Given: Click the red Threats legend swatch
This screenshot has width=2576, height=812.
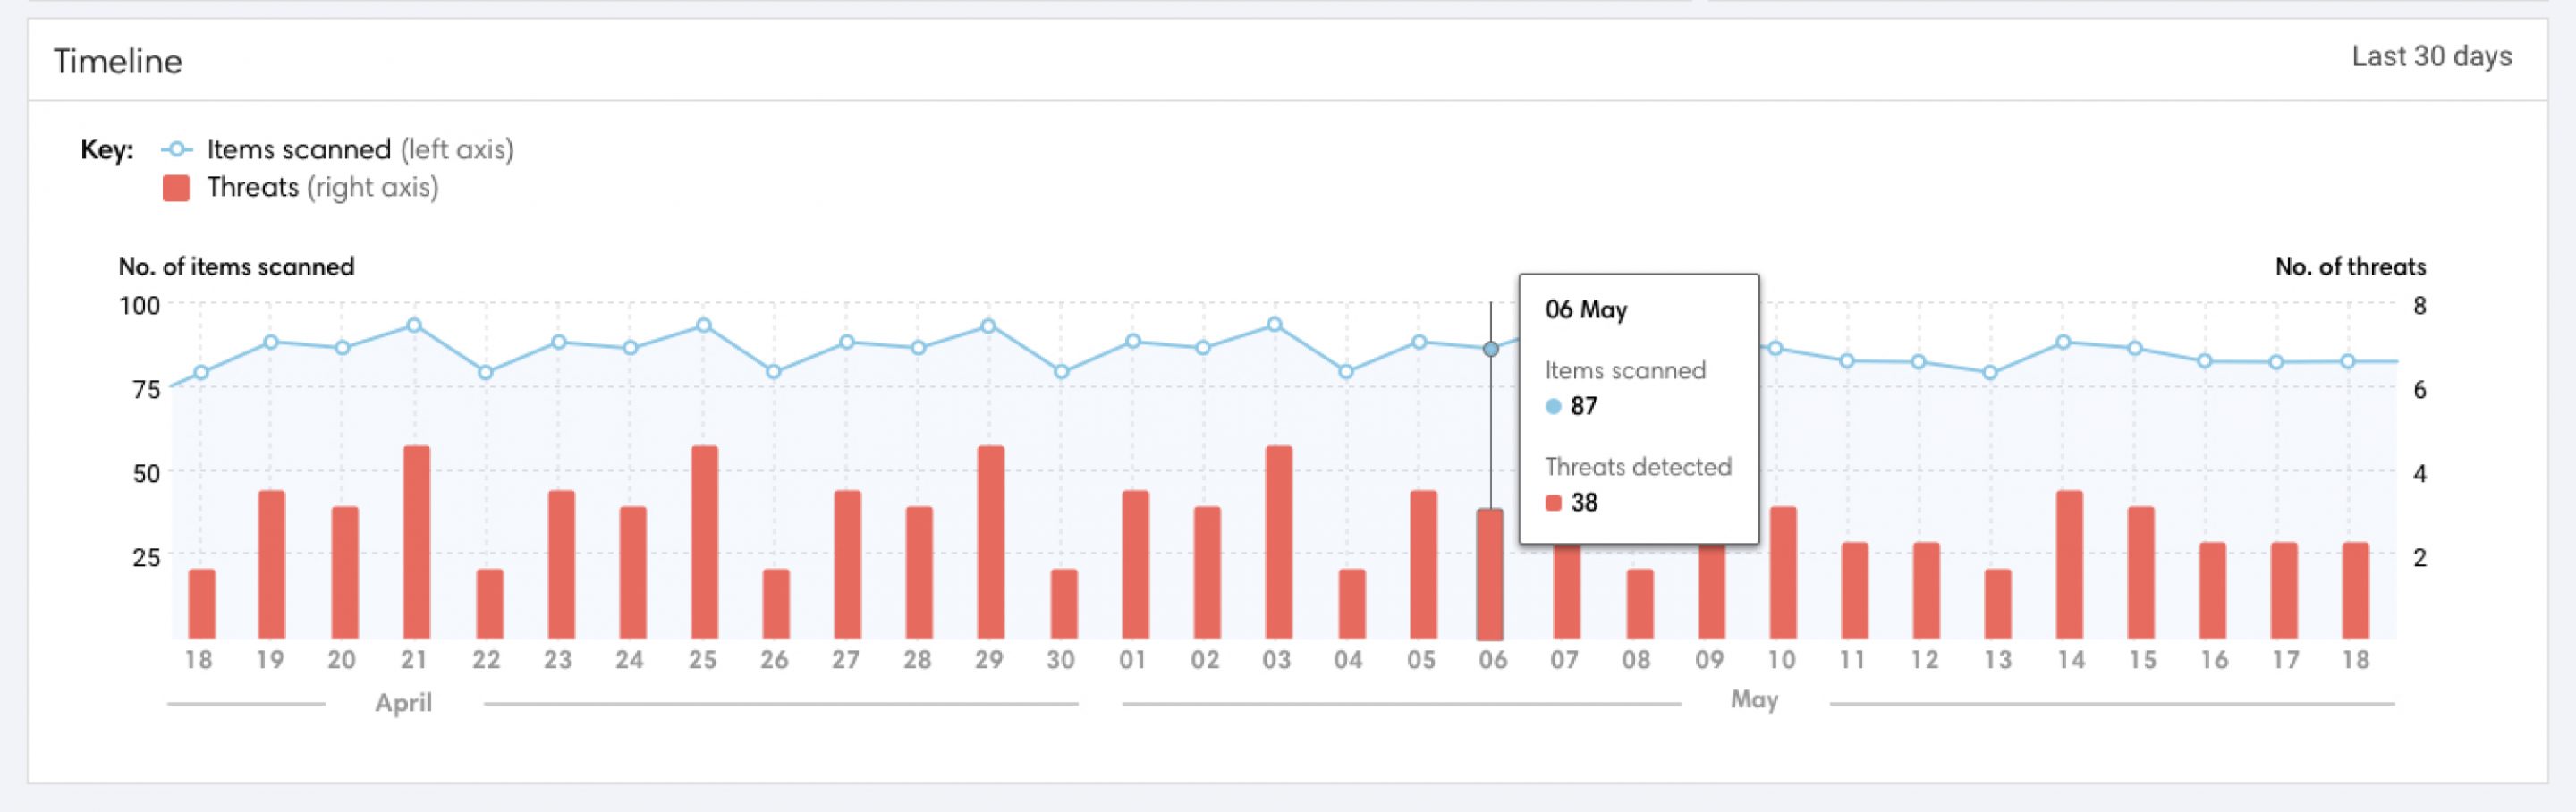Looking at the screenshot, I should click(x=176, y=188).
